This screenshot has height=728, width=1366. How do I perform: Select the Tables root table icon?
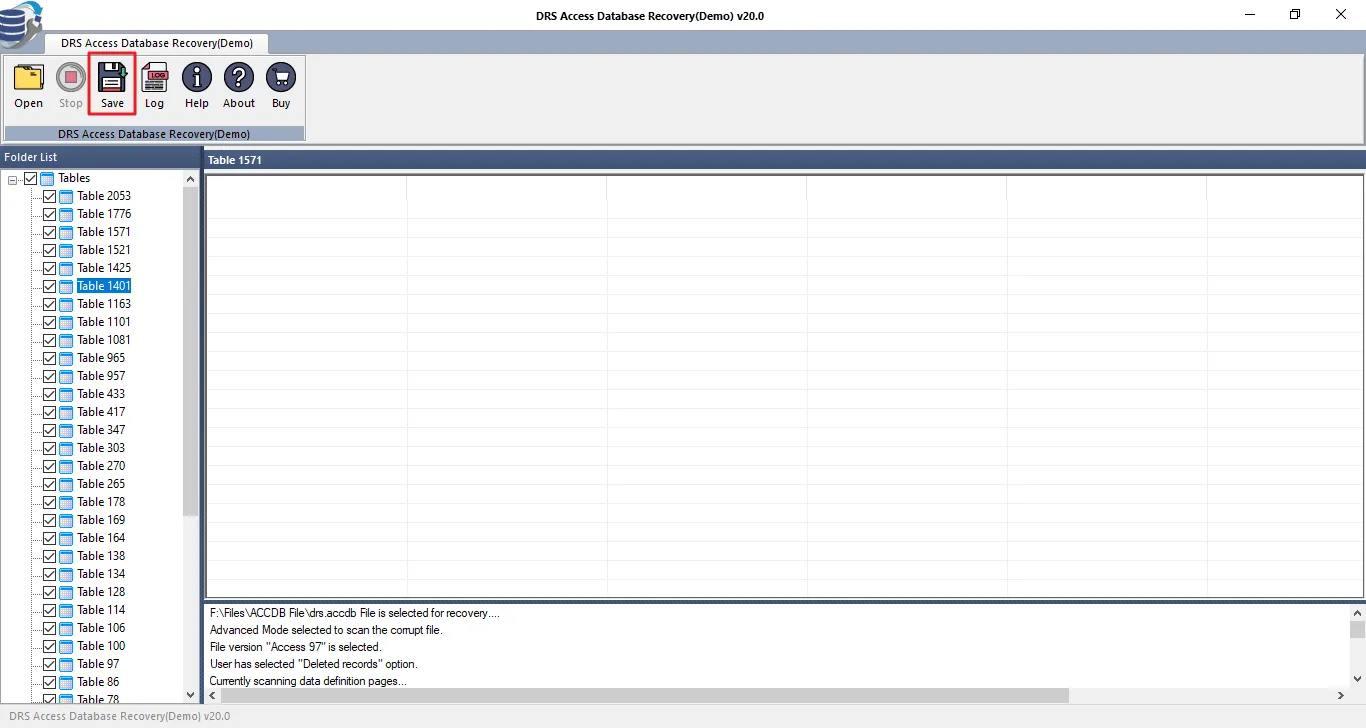point(47,178)
